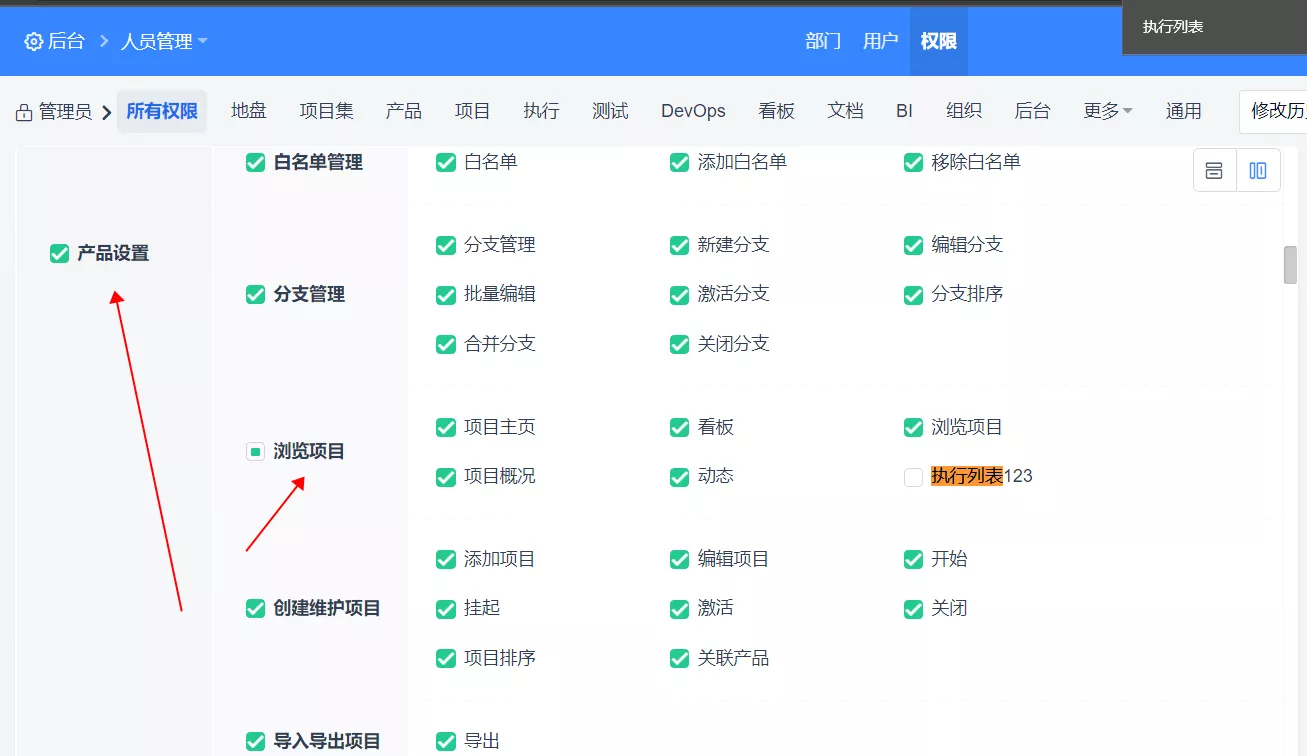Image resolution: width=1307 pixels, height=756 pixels.
Task: Uncheck the 合并分支 permission
Action: 446,344
